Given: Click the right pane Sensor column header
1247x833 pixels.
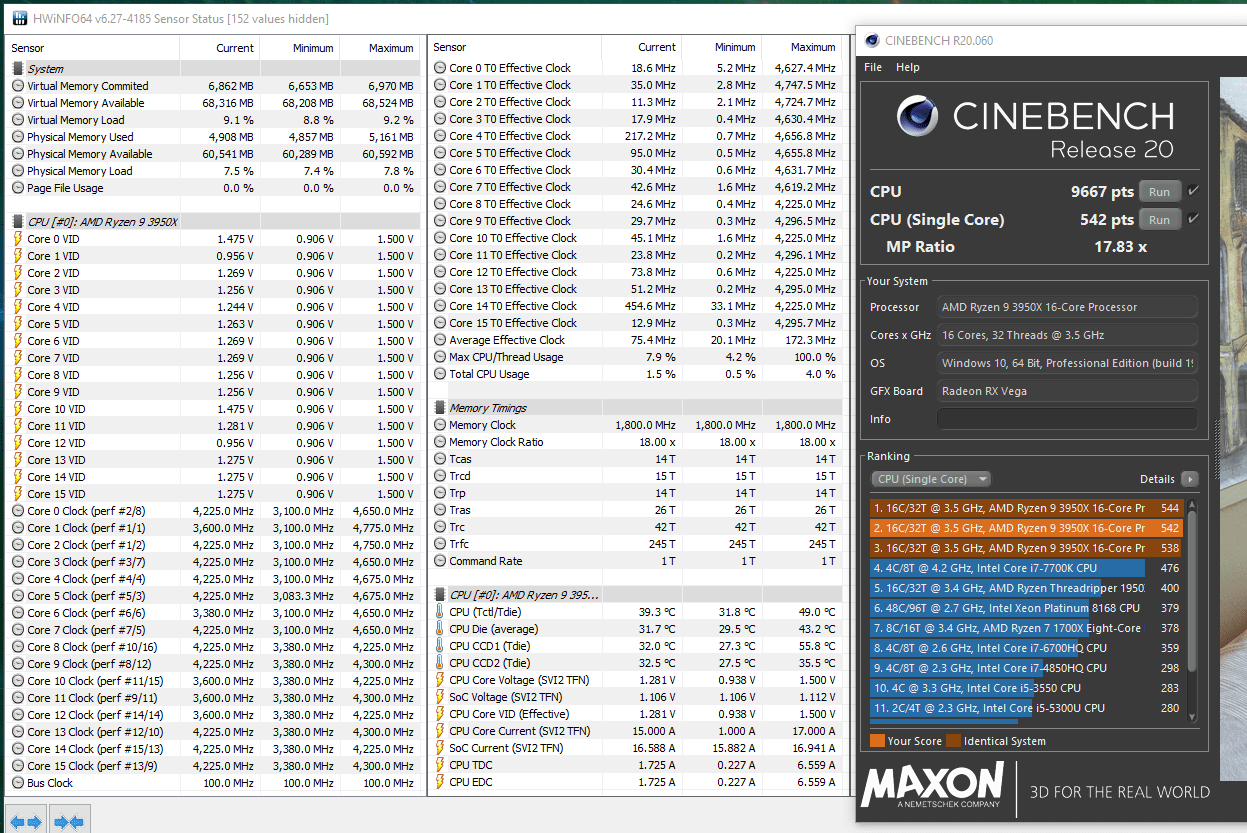Looking at the screenshot, I should point(517,47).
